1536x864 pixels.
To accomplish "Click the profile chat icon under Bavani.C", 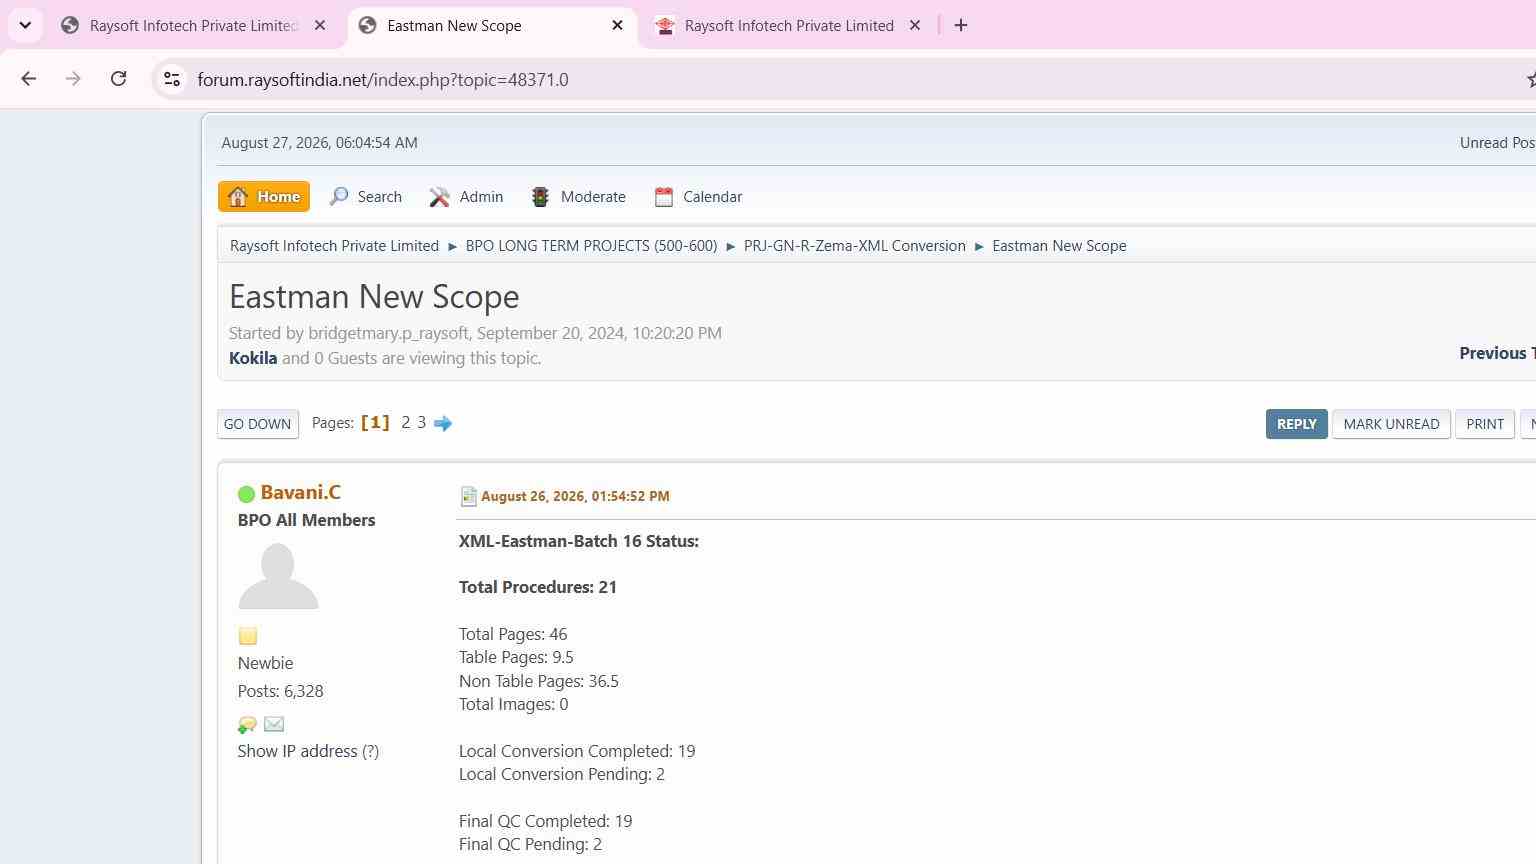I will click(x=247, y=724).
